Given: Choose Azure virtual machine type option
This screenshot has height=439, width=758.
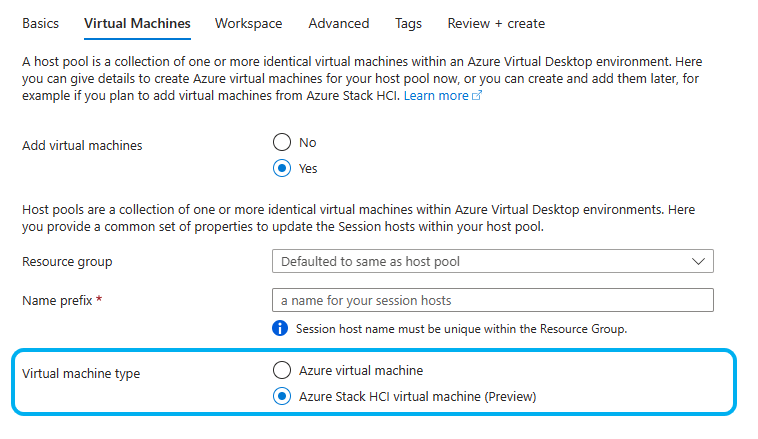Looking at the screenshot, I should coord(282,370).
